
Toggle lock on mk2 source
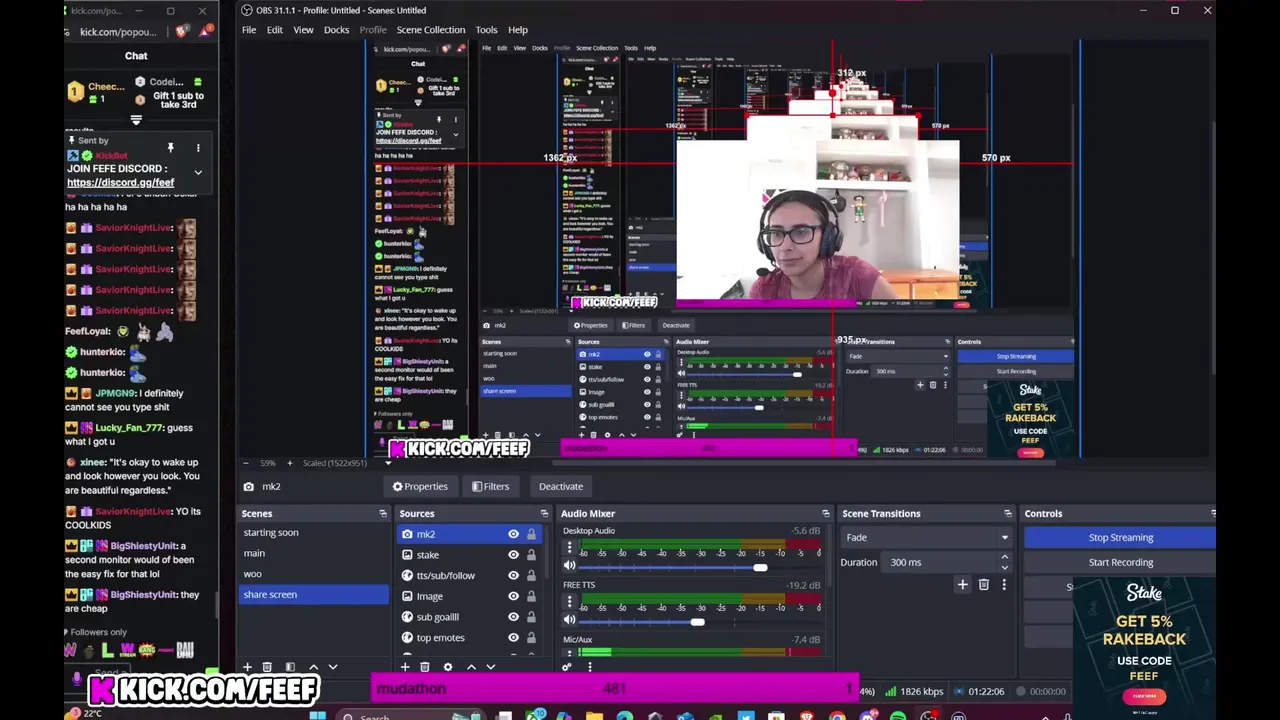pyautogui.click(x=531, y=534)
